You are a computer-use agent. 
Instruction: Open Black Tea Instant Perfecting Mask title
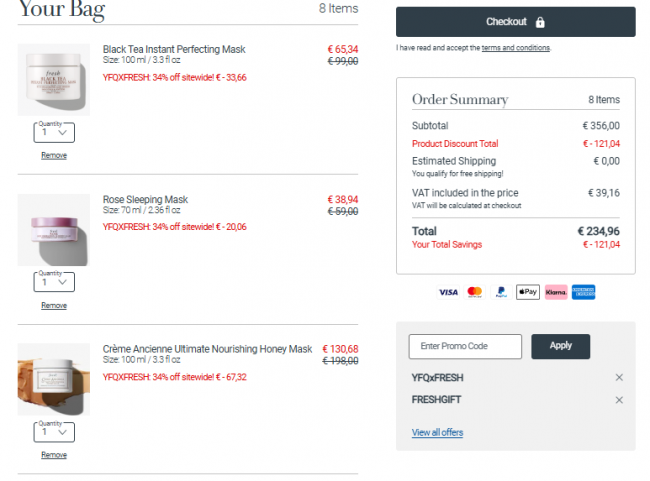[174, 49]
